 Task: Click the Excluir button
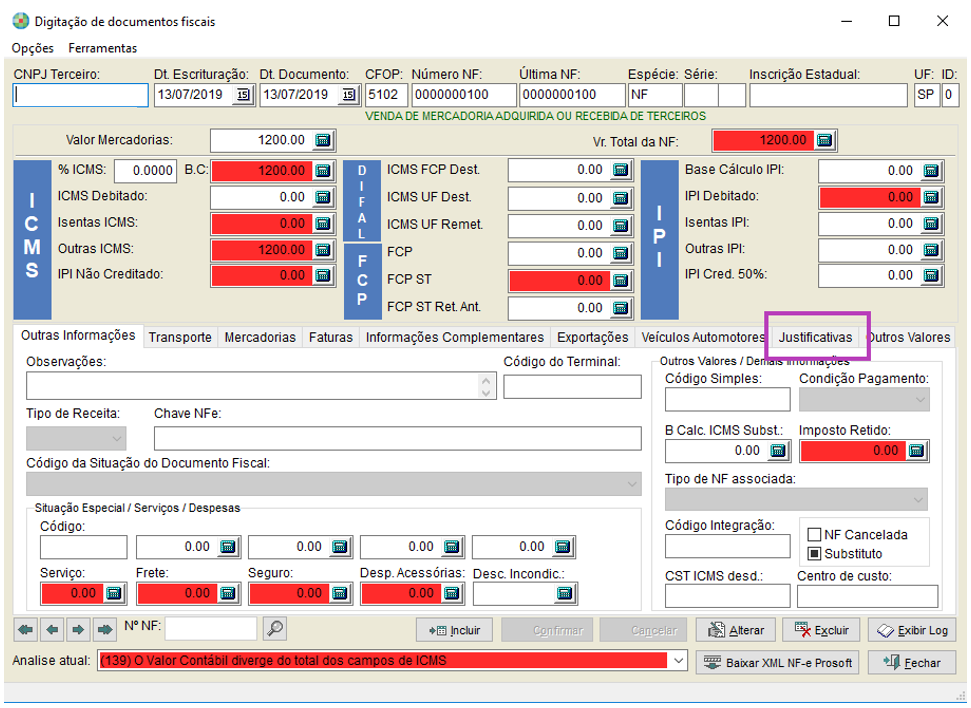(x=822, y=631)
